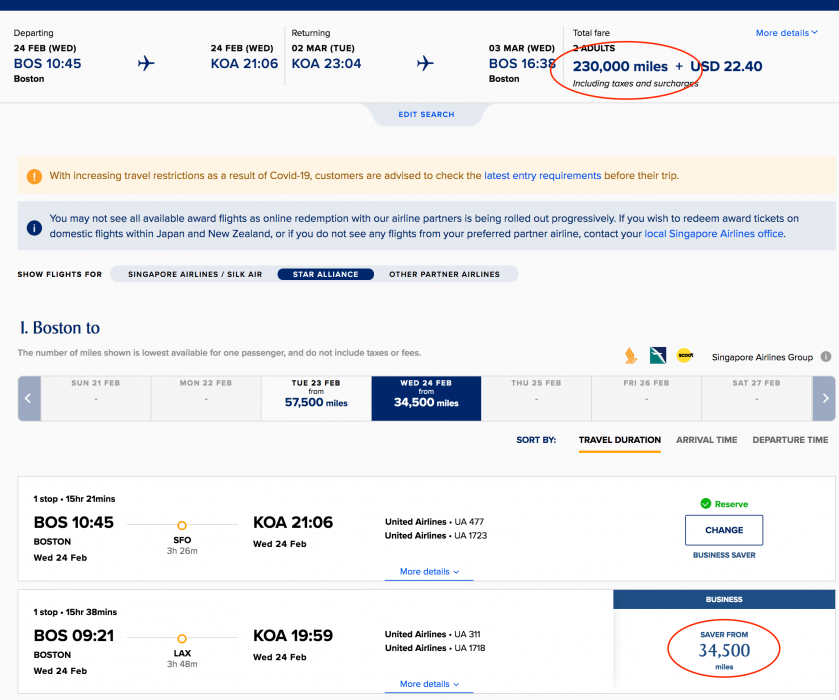Expand More details in fare summary
839x700 pixels.
tap(786, 33)
